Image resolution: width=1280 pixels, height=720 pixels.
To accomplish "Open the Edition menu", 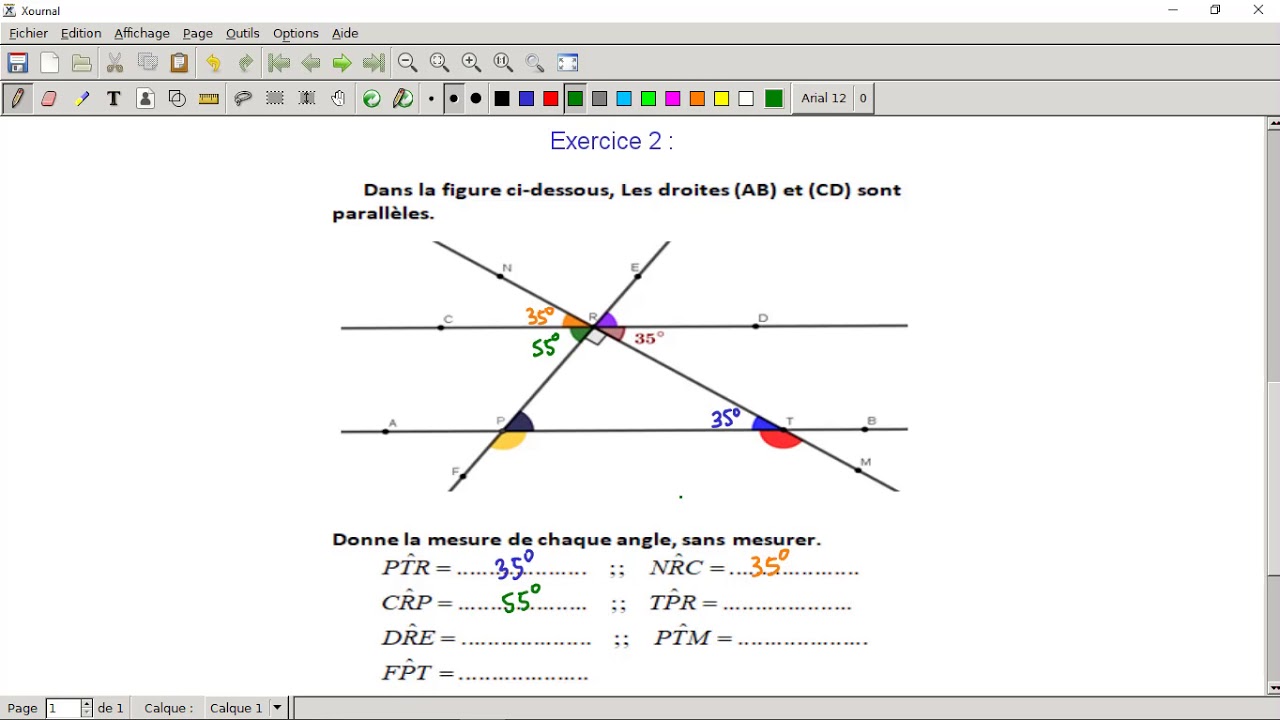I will point(81,33).
